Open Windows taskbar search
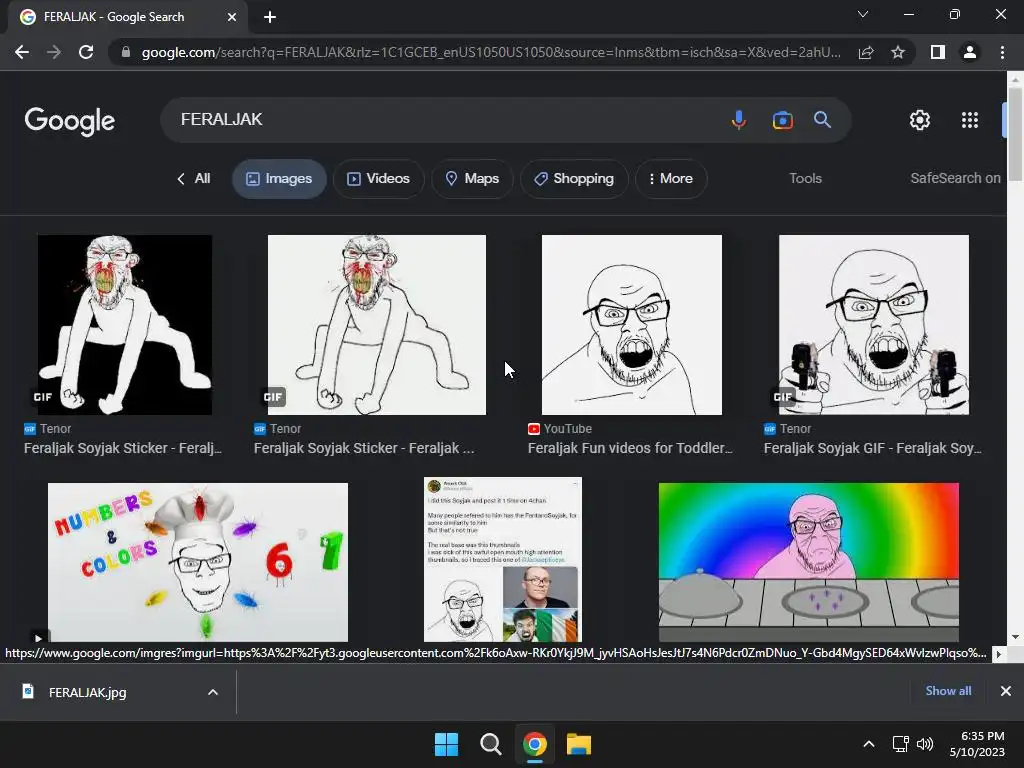Viewport: 1024px width, 768px height. click(490, 744)
